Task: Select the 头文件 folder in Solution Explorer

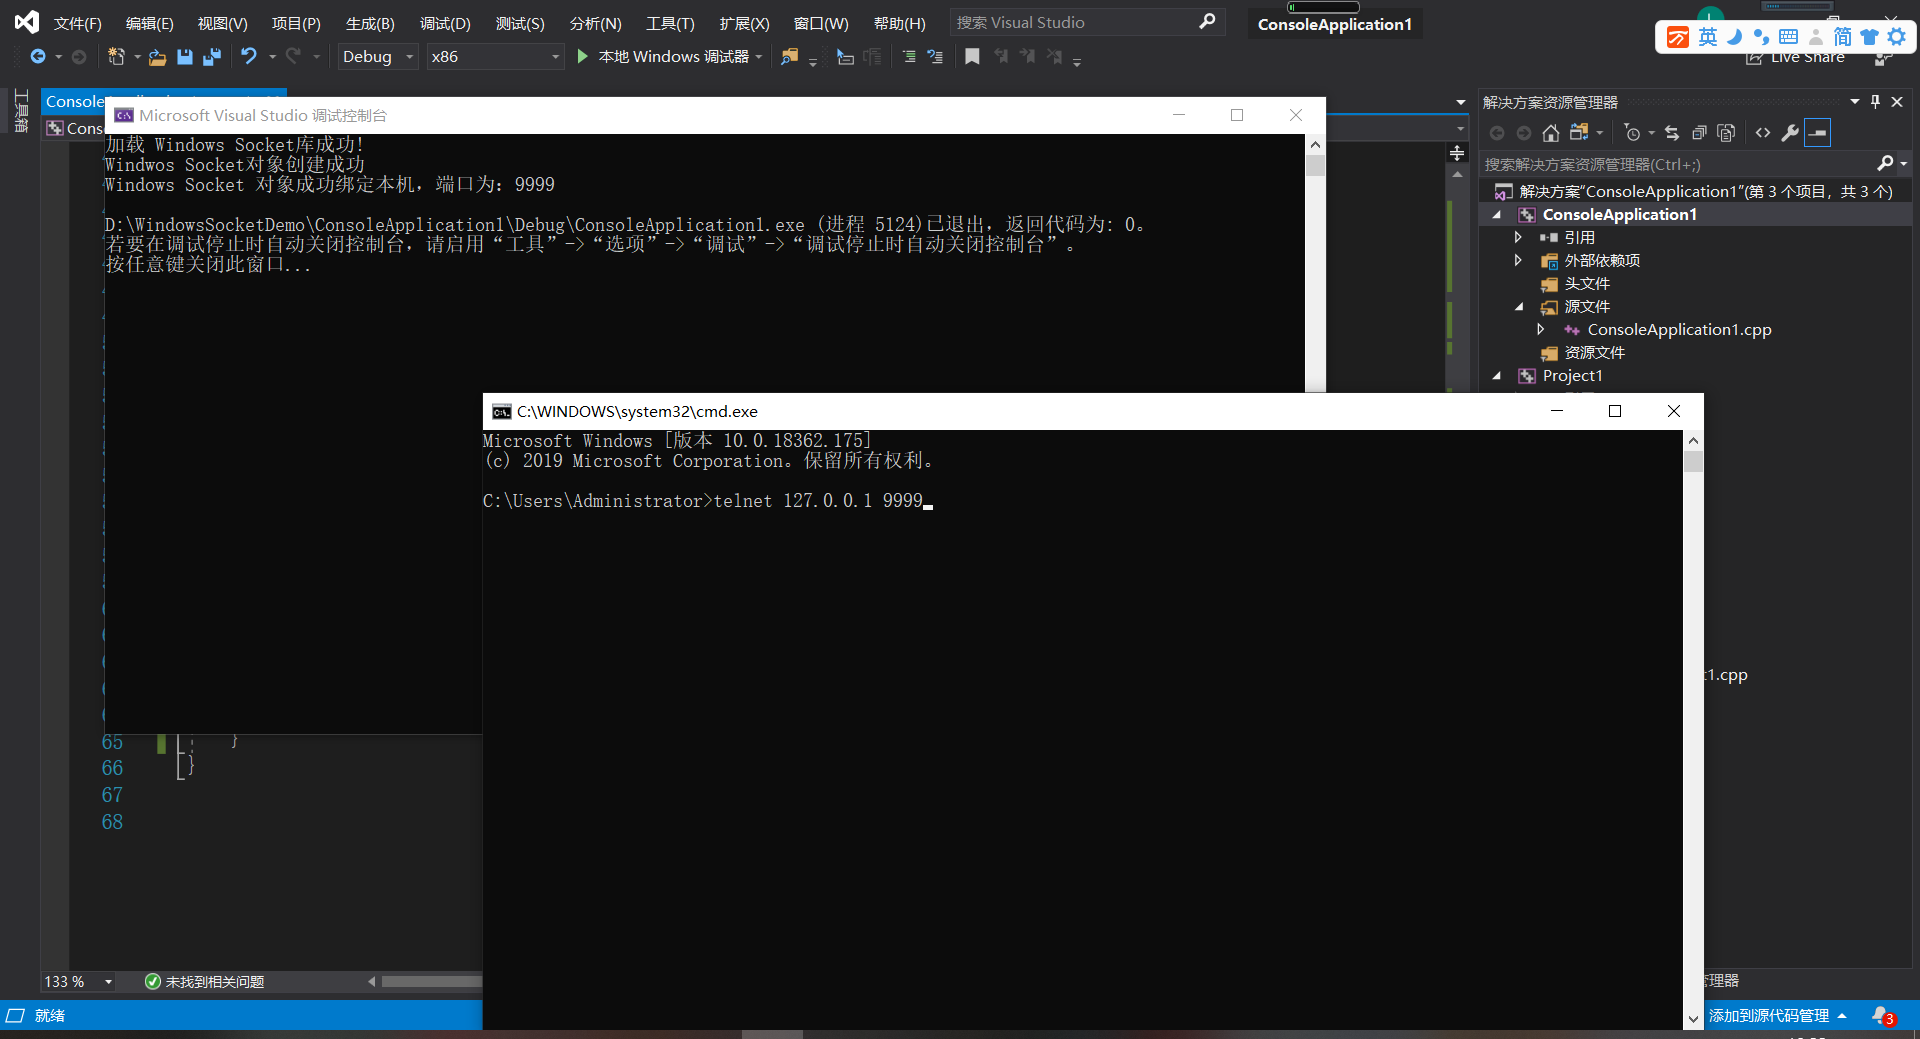Action: coord(1587,284)
